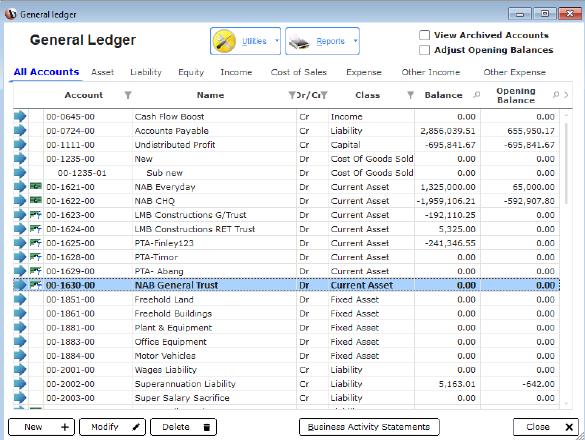Viewport: 585px width, 440px height.
Task: Open the Account column filter funnel
Action: [128, 95]
